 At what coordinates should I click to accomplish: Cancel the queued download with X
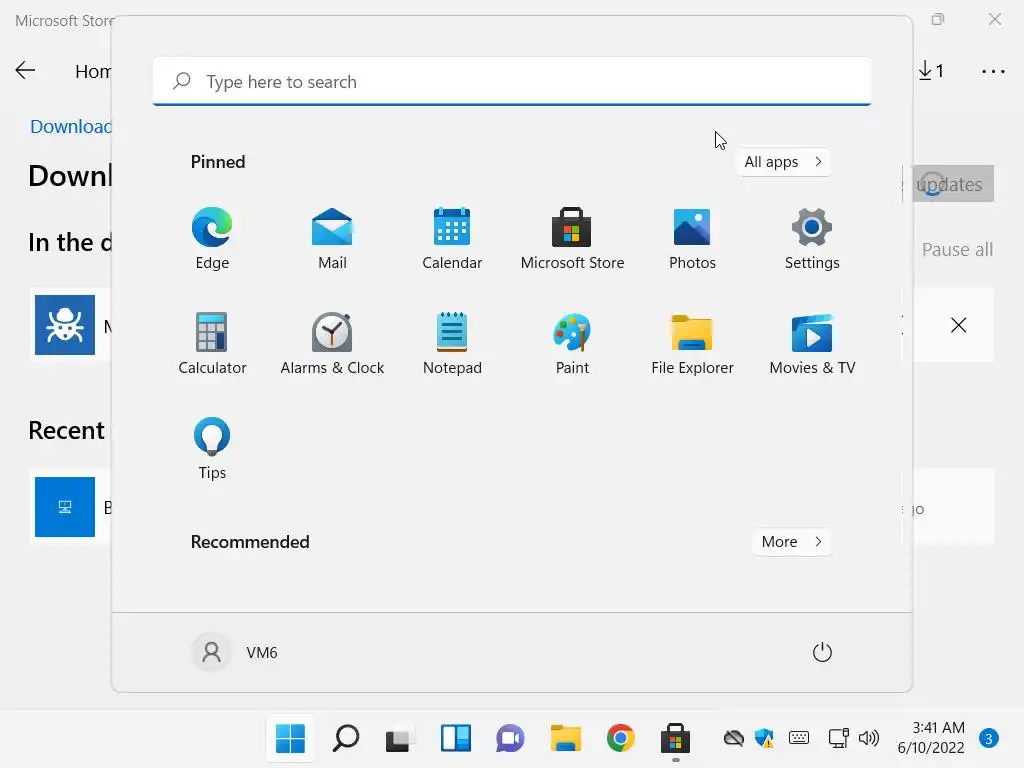click(958, 325)
